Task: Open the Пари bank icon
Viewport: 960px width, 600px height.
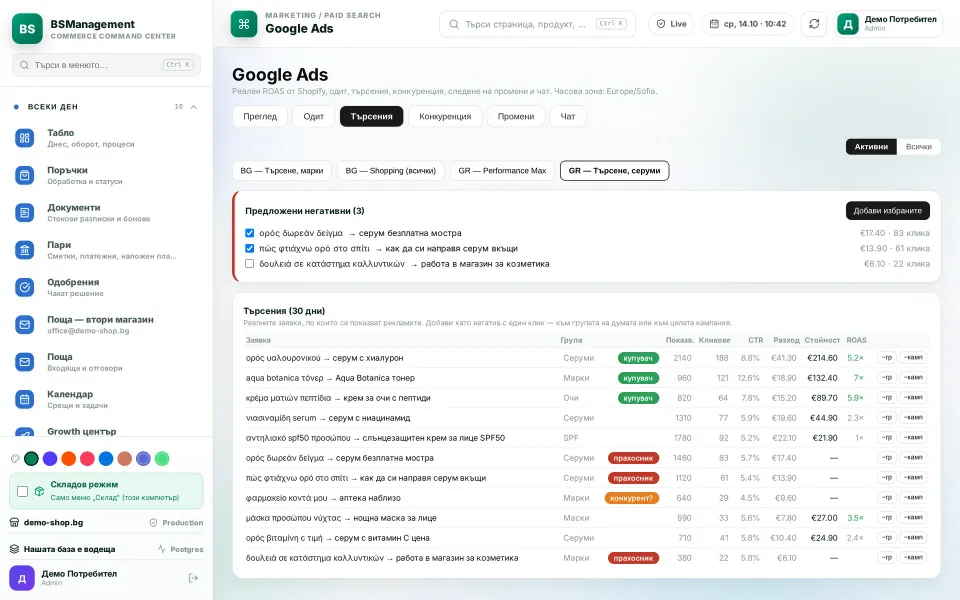Action: 24,250
